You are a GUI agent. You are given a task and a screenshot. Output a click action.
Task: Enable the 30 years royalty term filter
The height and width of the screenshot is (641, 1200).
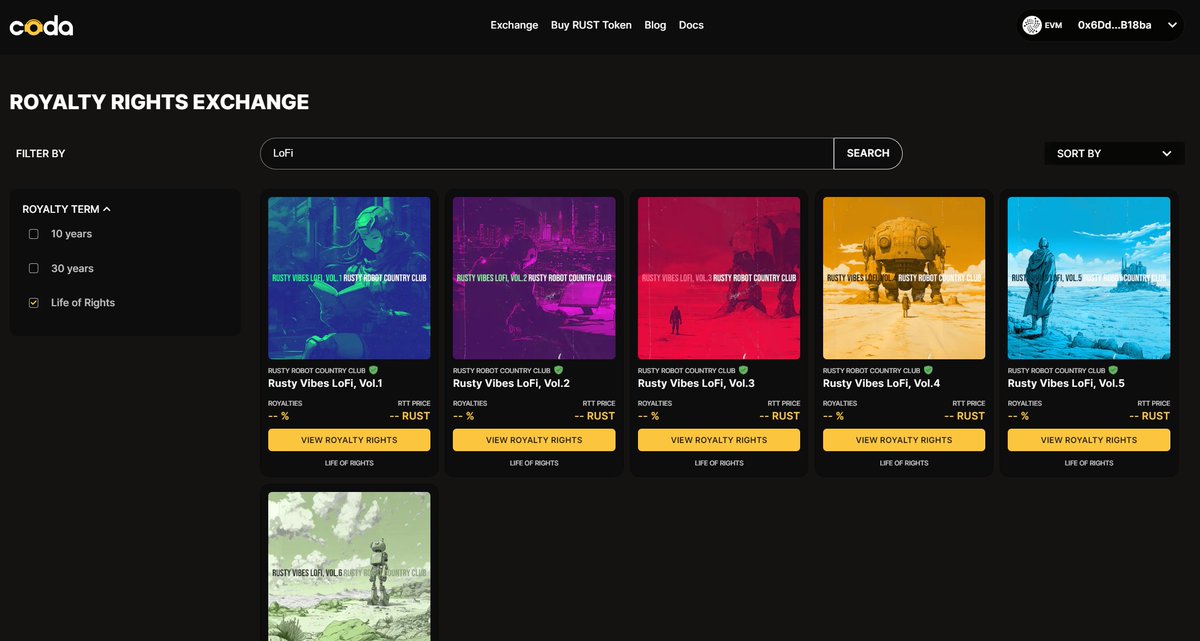point(32,268)
